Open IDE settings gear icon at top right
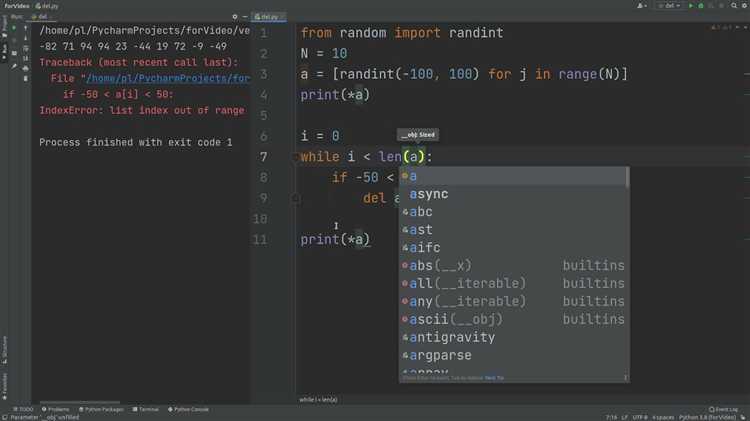The width and height of the screenshot is (750, 421). (x=744, y=6)
